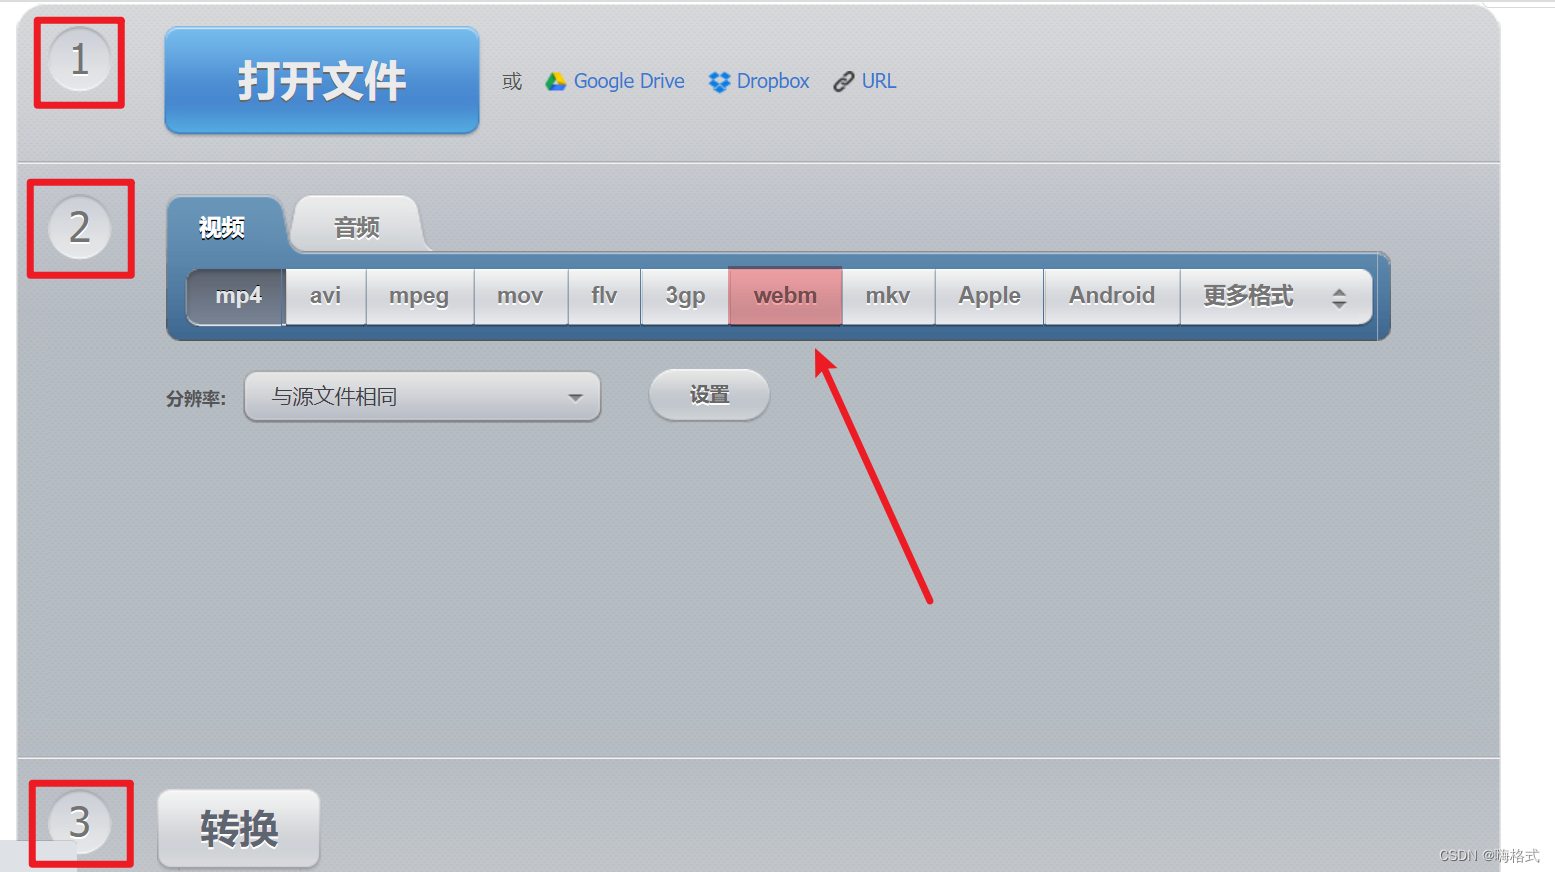Screen dimensions: 1555x872
Task: Import video from Dropbox
Action: (x=758, y=81)
